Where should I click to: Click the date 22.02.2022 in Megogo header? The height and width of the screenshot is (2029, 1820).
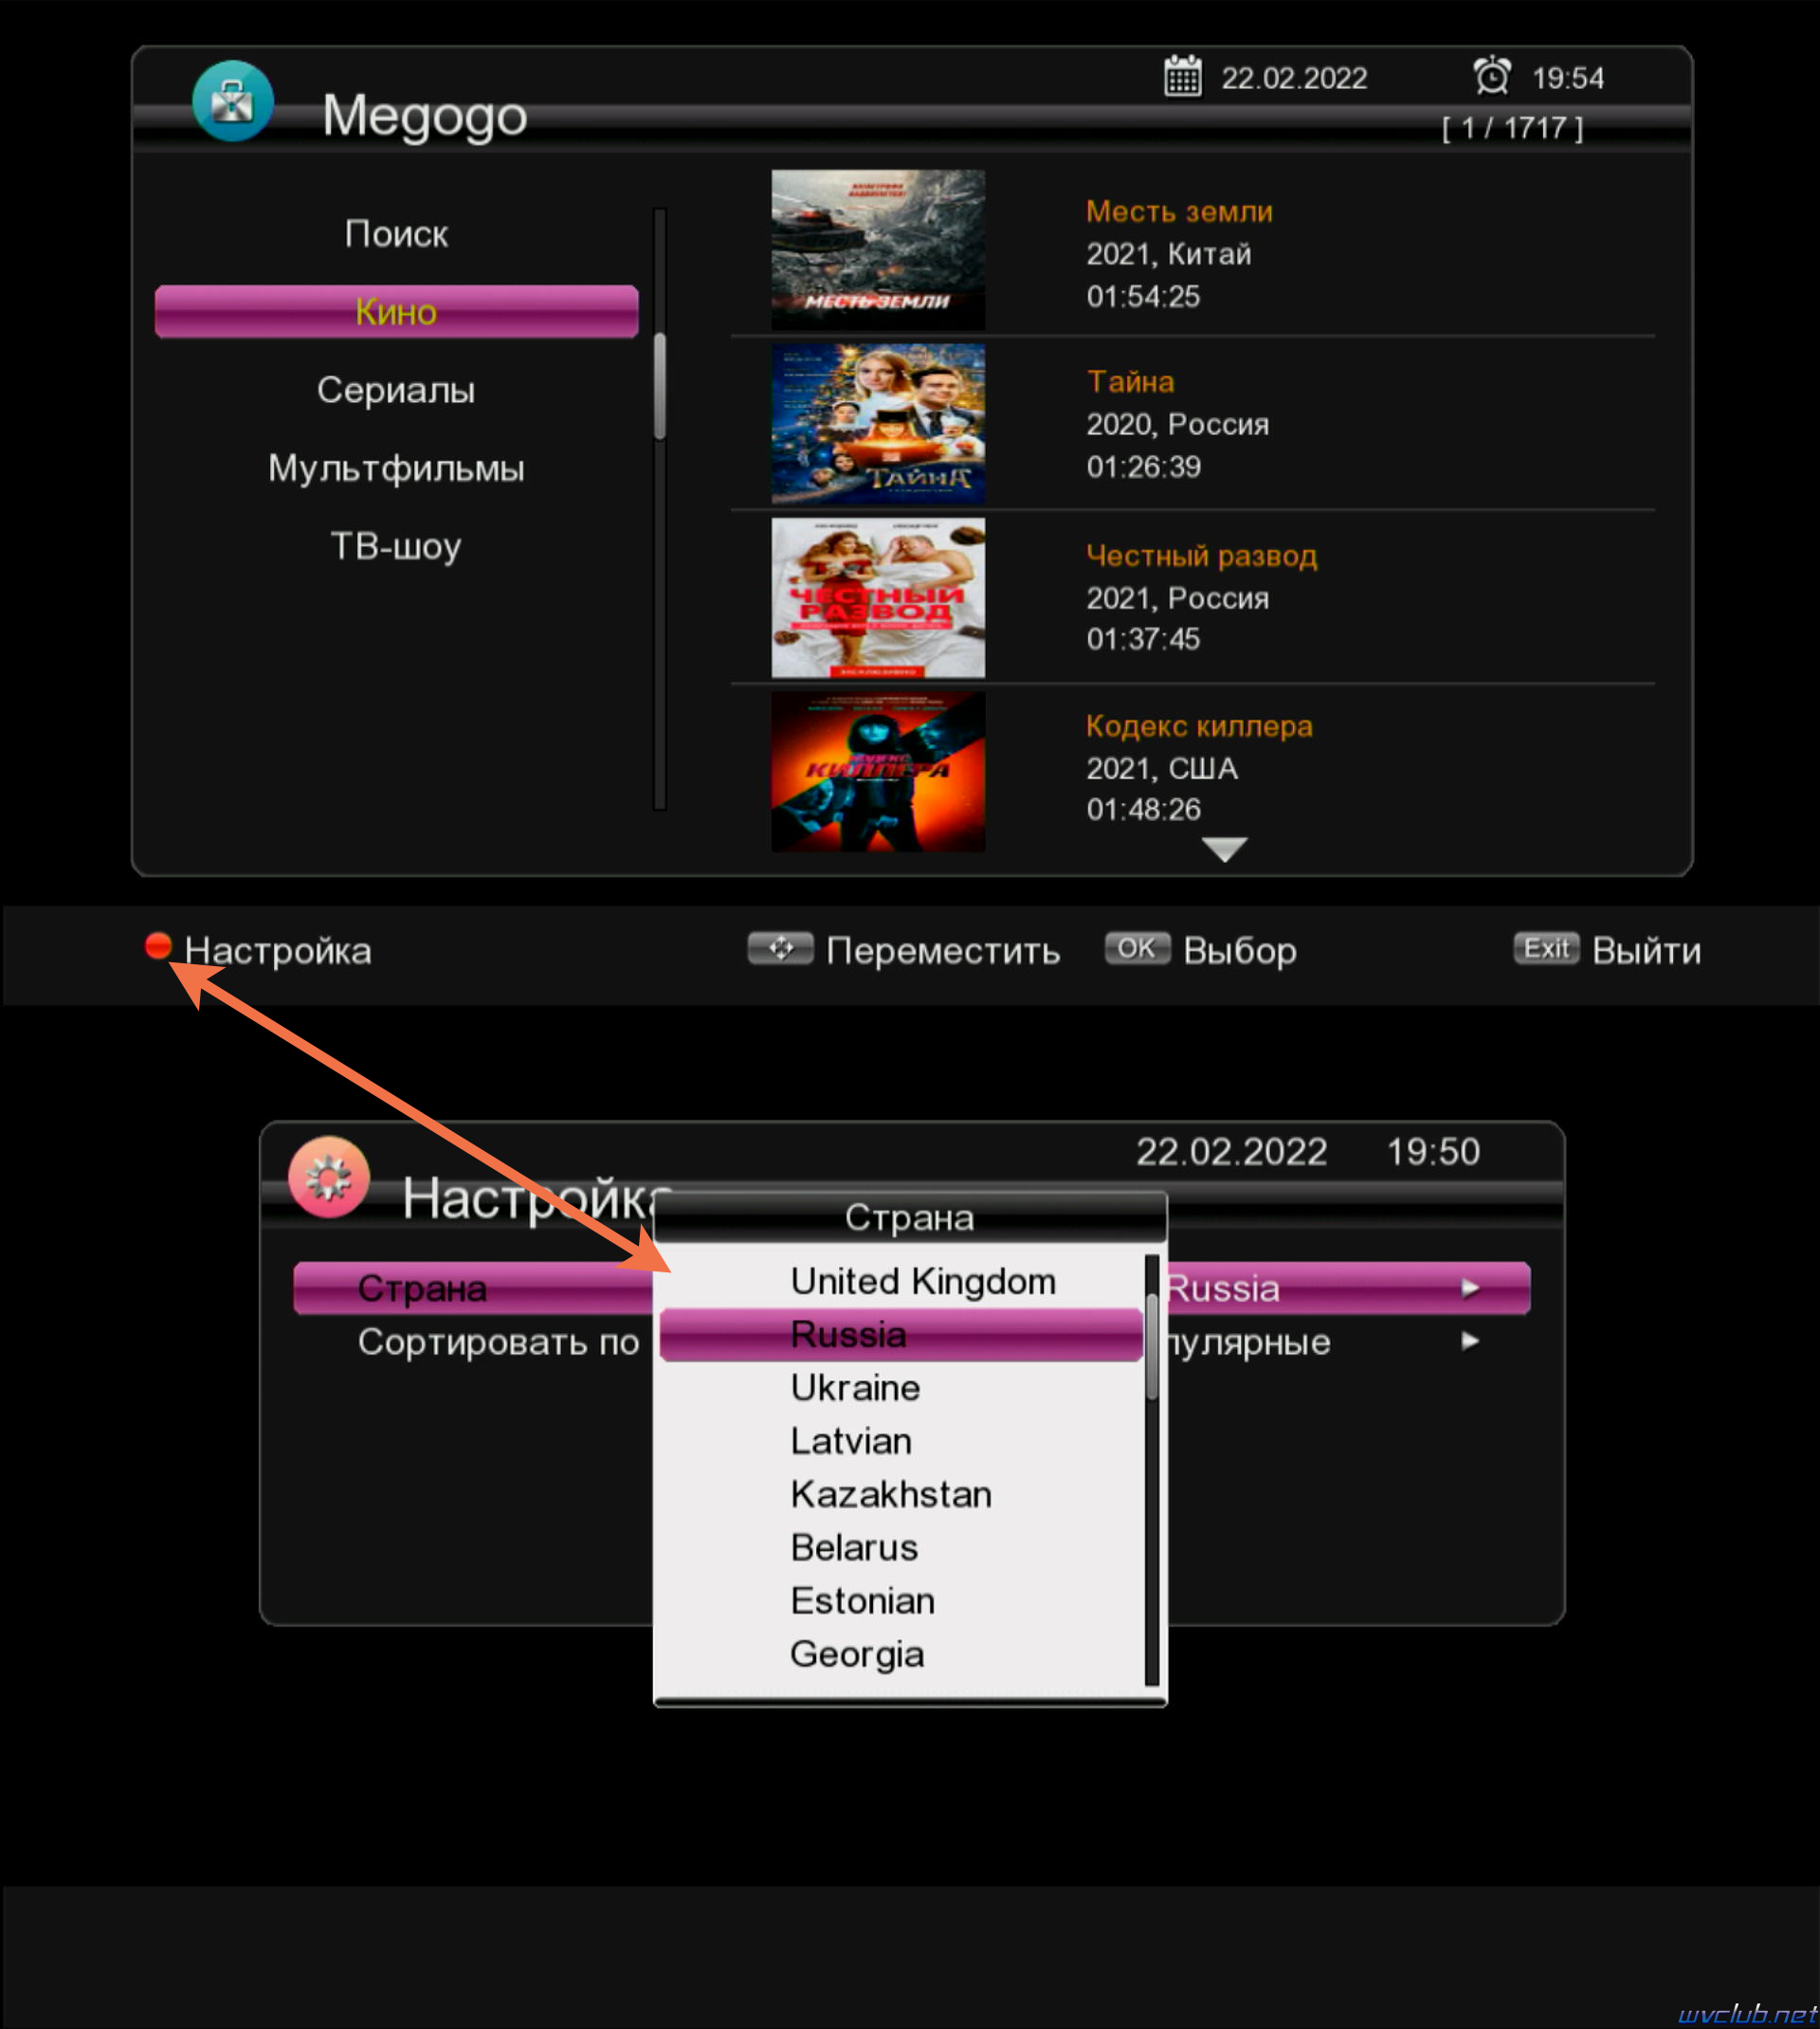click(x=1294, y=78)
